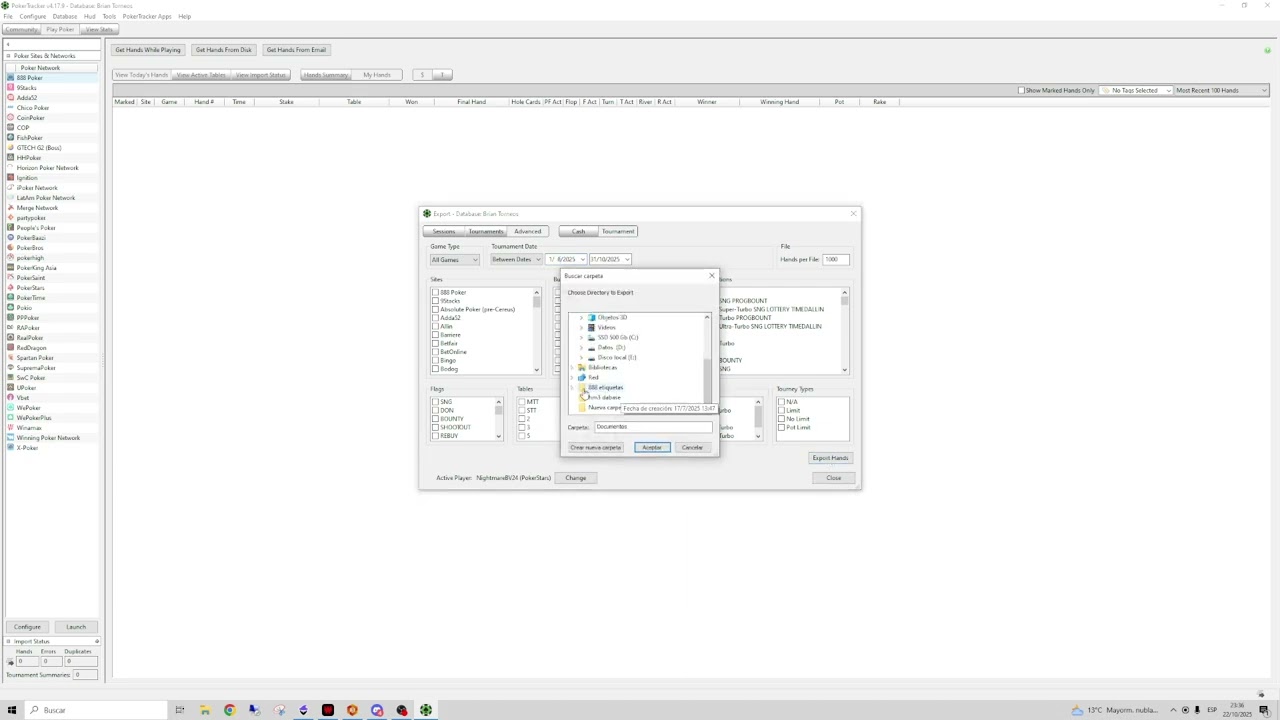The width and height of the screenshot is (1280, 720).
Task: Select the CoinPoker icon in sidebar
Action: [10, 118]
